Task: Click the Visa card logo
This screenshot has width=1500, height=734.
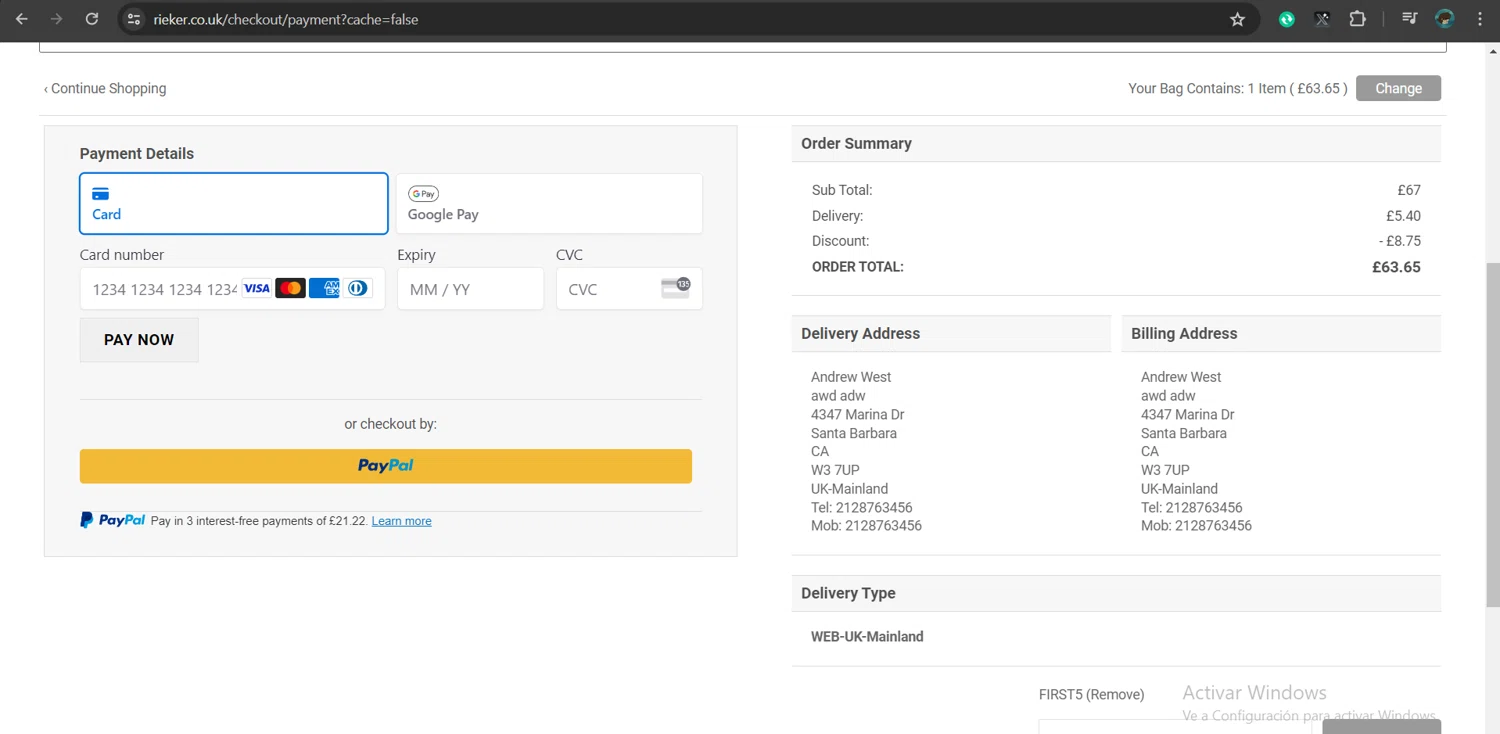Action: [x=257, y=288]
